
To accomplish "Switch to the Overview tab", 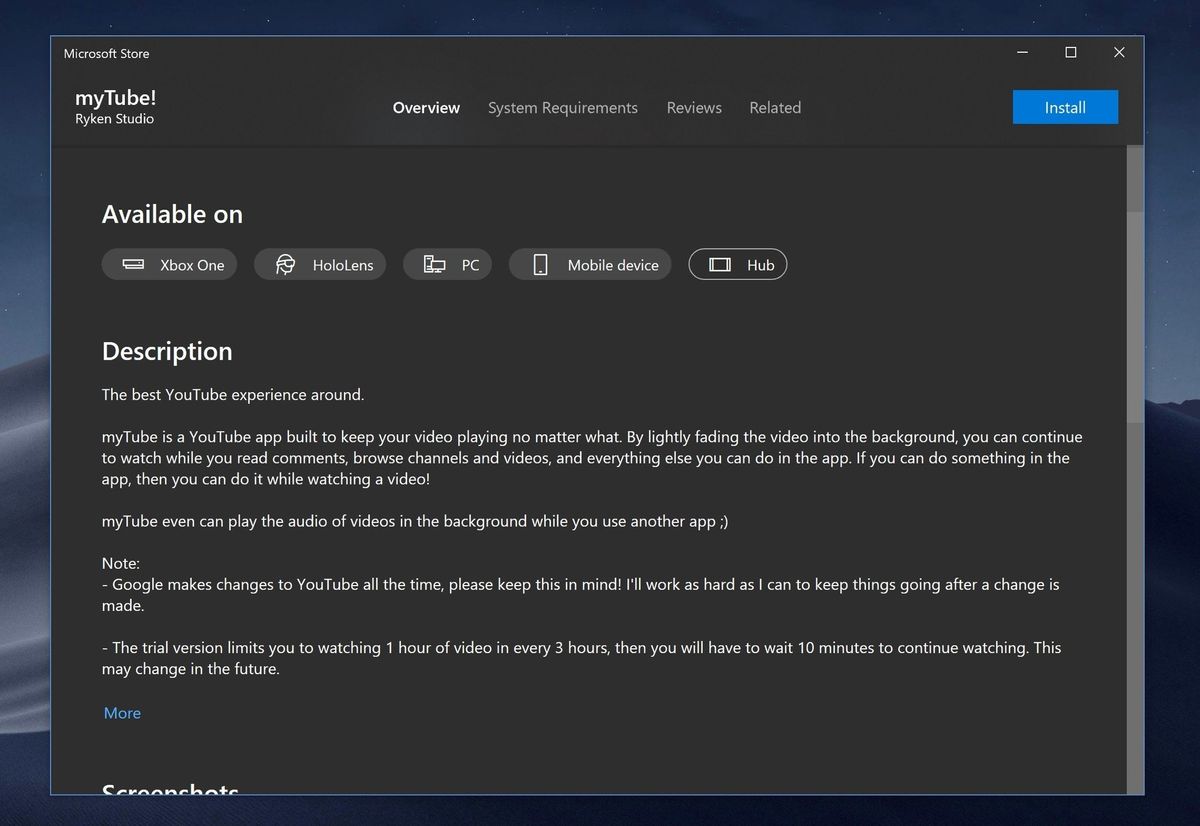I will (x=426, y=107).
